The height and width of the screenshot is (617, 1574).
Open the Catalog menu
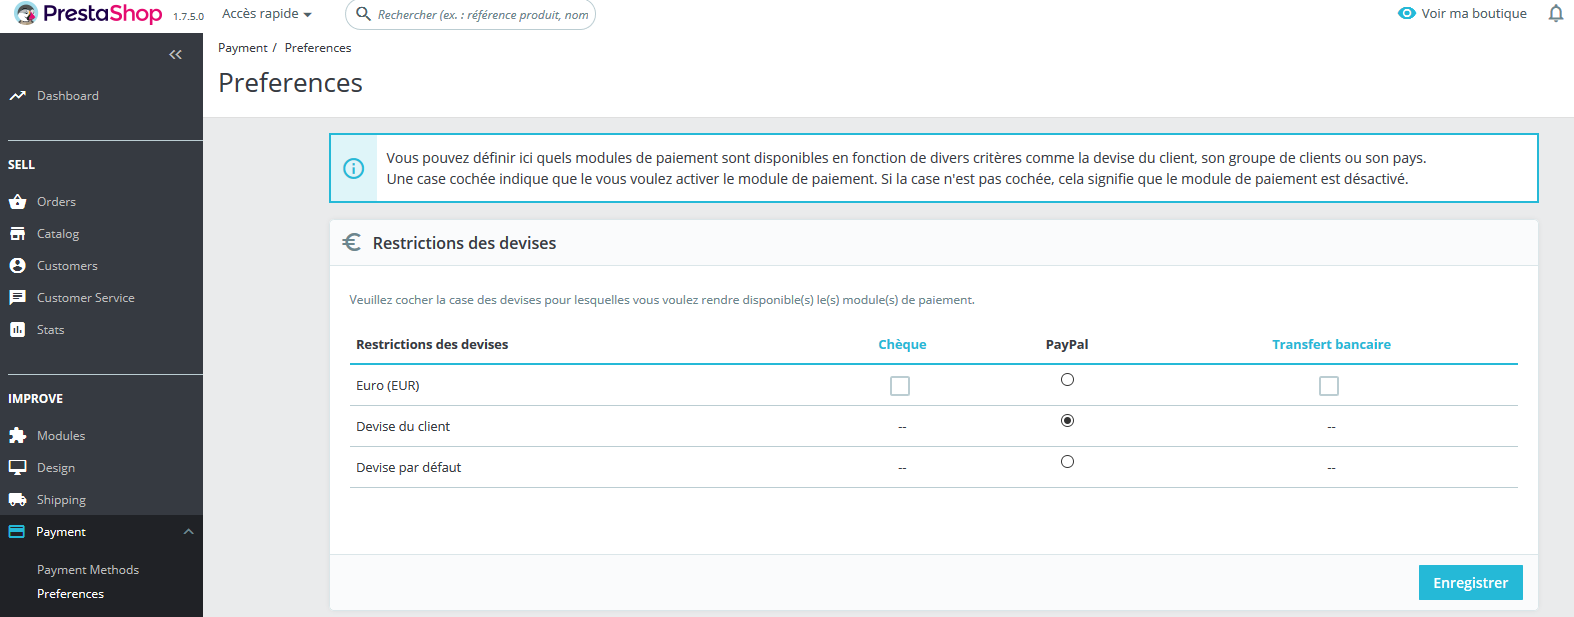(x=58, y=234)
